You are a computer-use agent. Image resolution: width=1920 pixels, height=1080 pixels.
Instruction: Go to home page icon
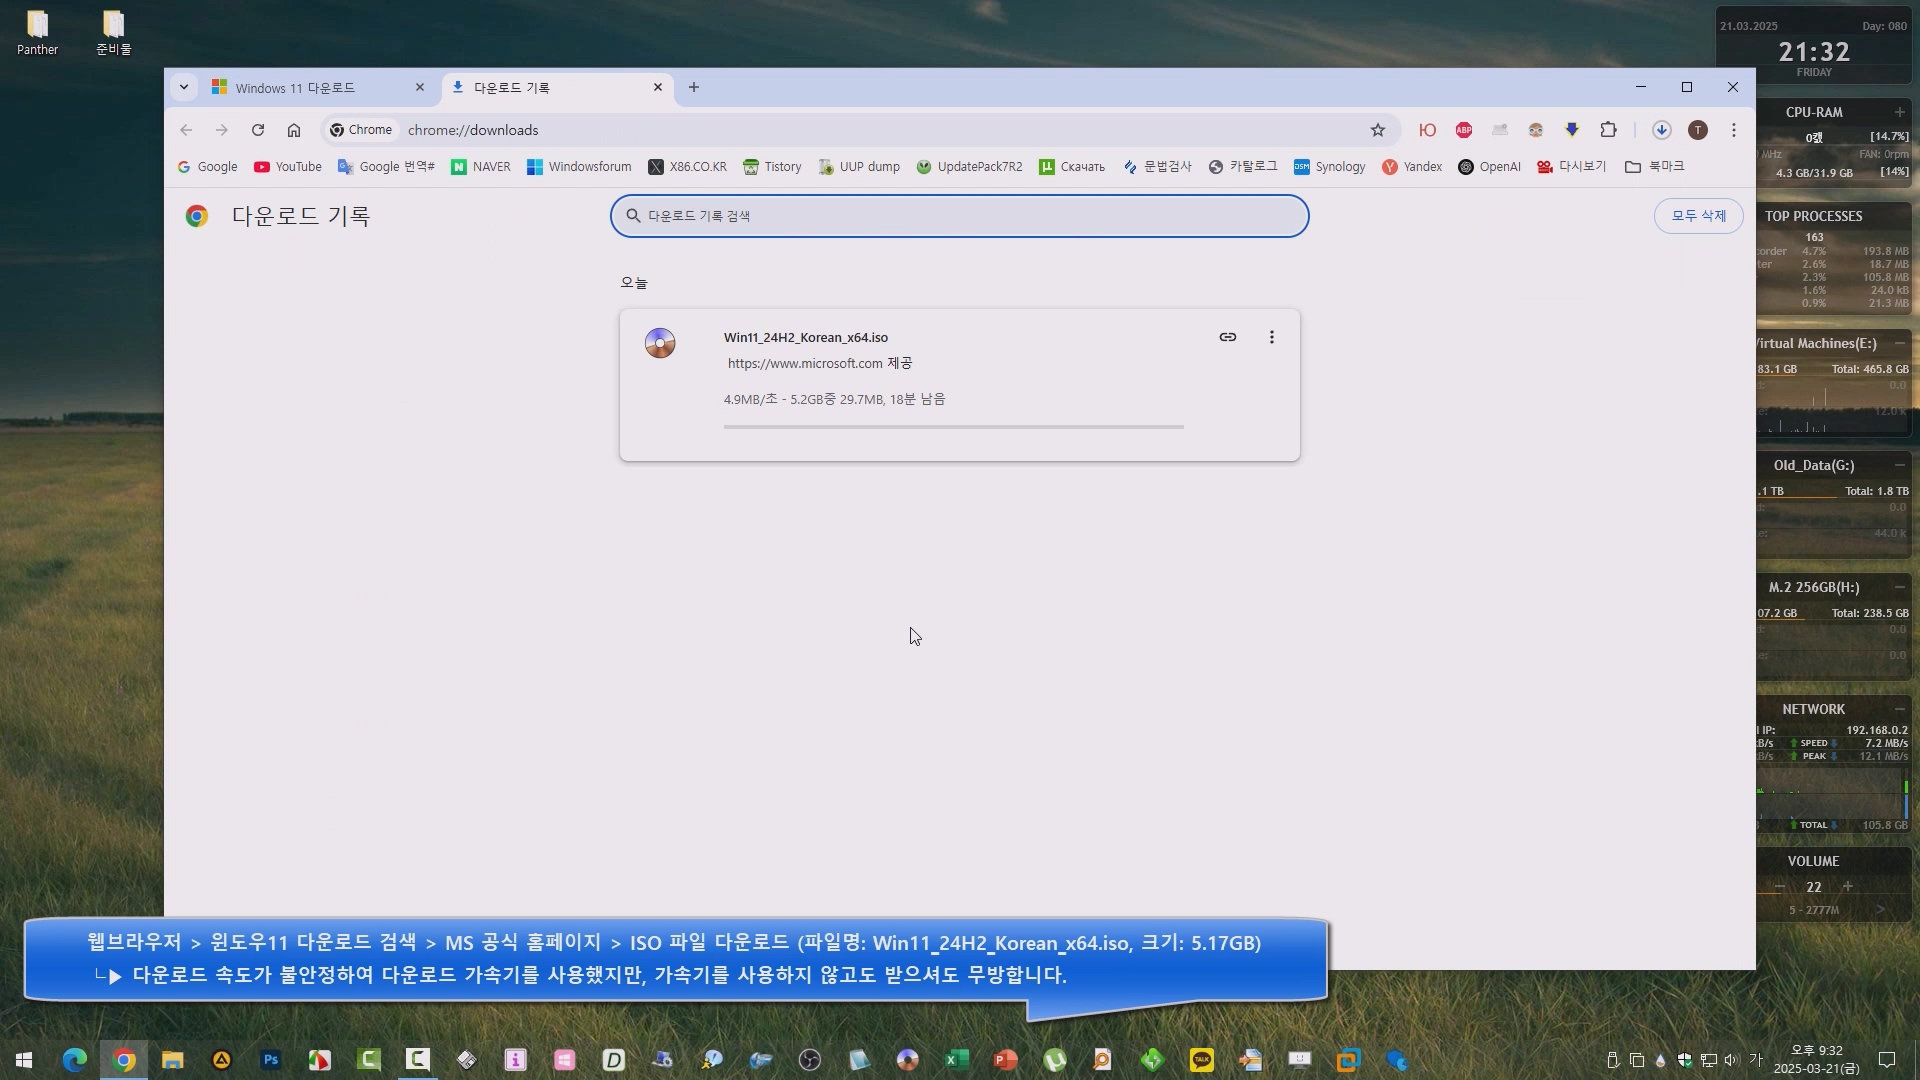tap(293, 130)
